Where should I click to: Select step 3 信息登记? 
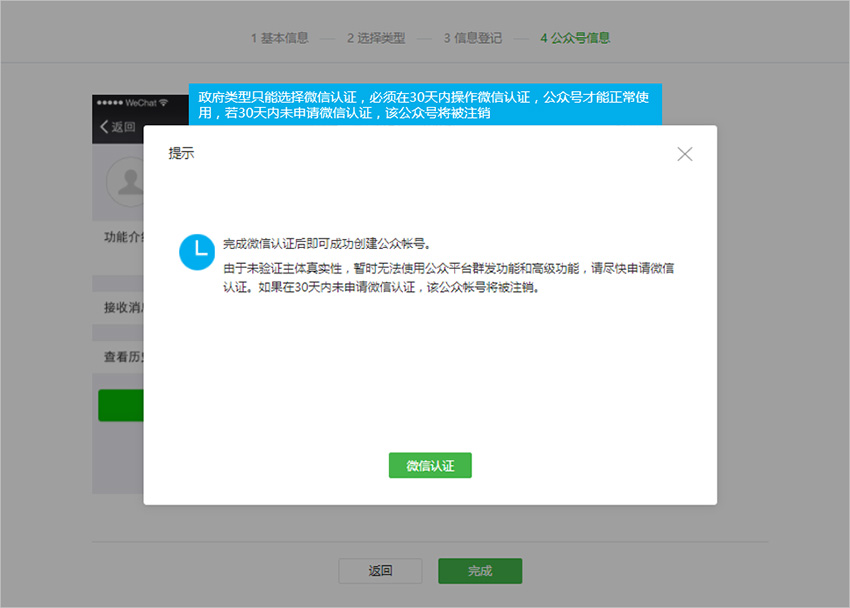(x=473, y=38)
